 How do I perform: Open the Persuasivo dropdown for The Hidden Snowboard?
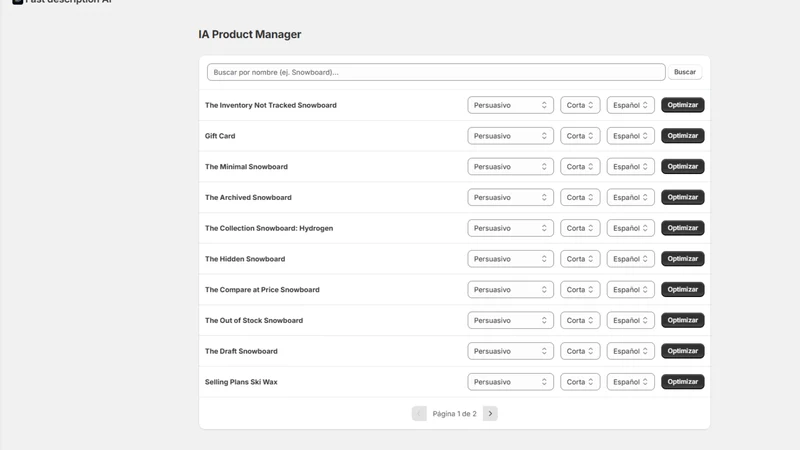click(x=510, y=259)
